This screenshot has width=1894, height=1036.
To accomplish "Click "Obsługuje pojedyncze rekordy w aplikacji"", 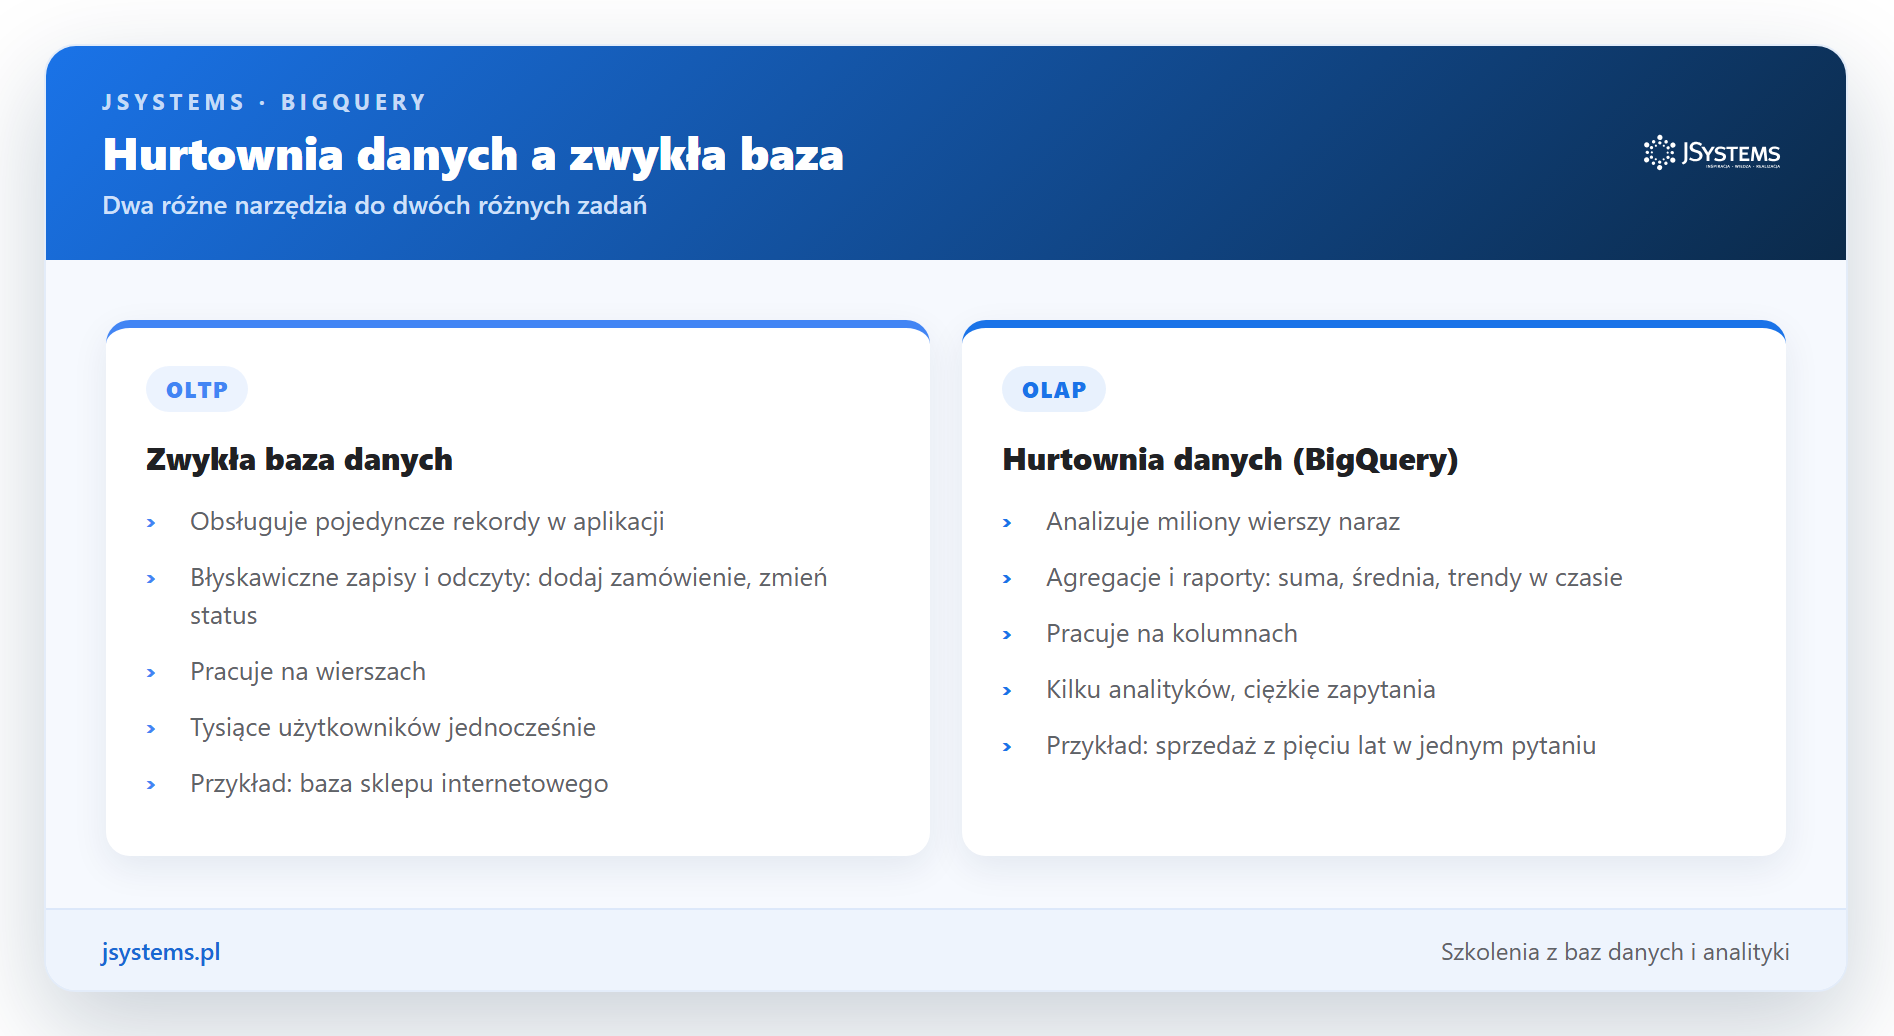I will [427, 522].
